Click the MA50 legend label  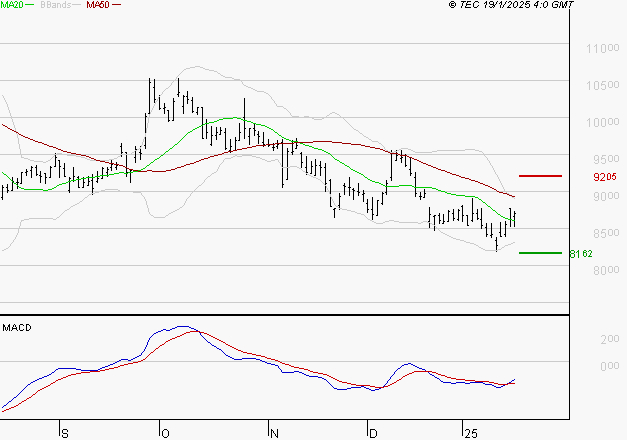click(98, 4)
